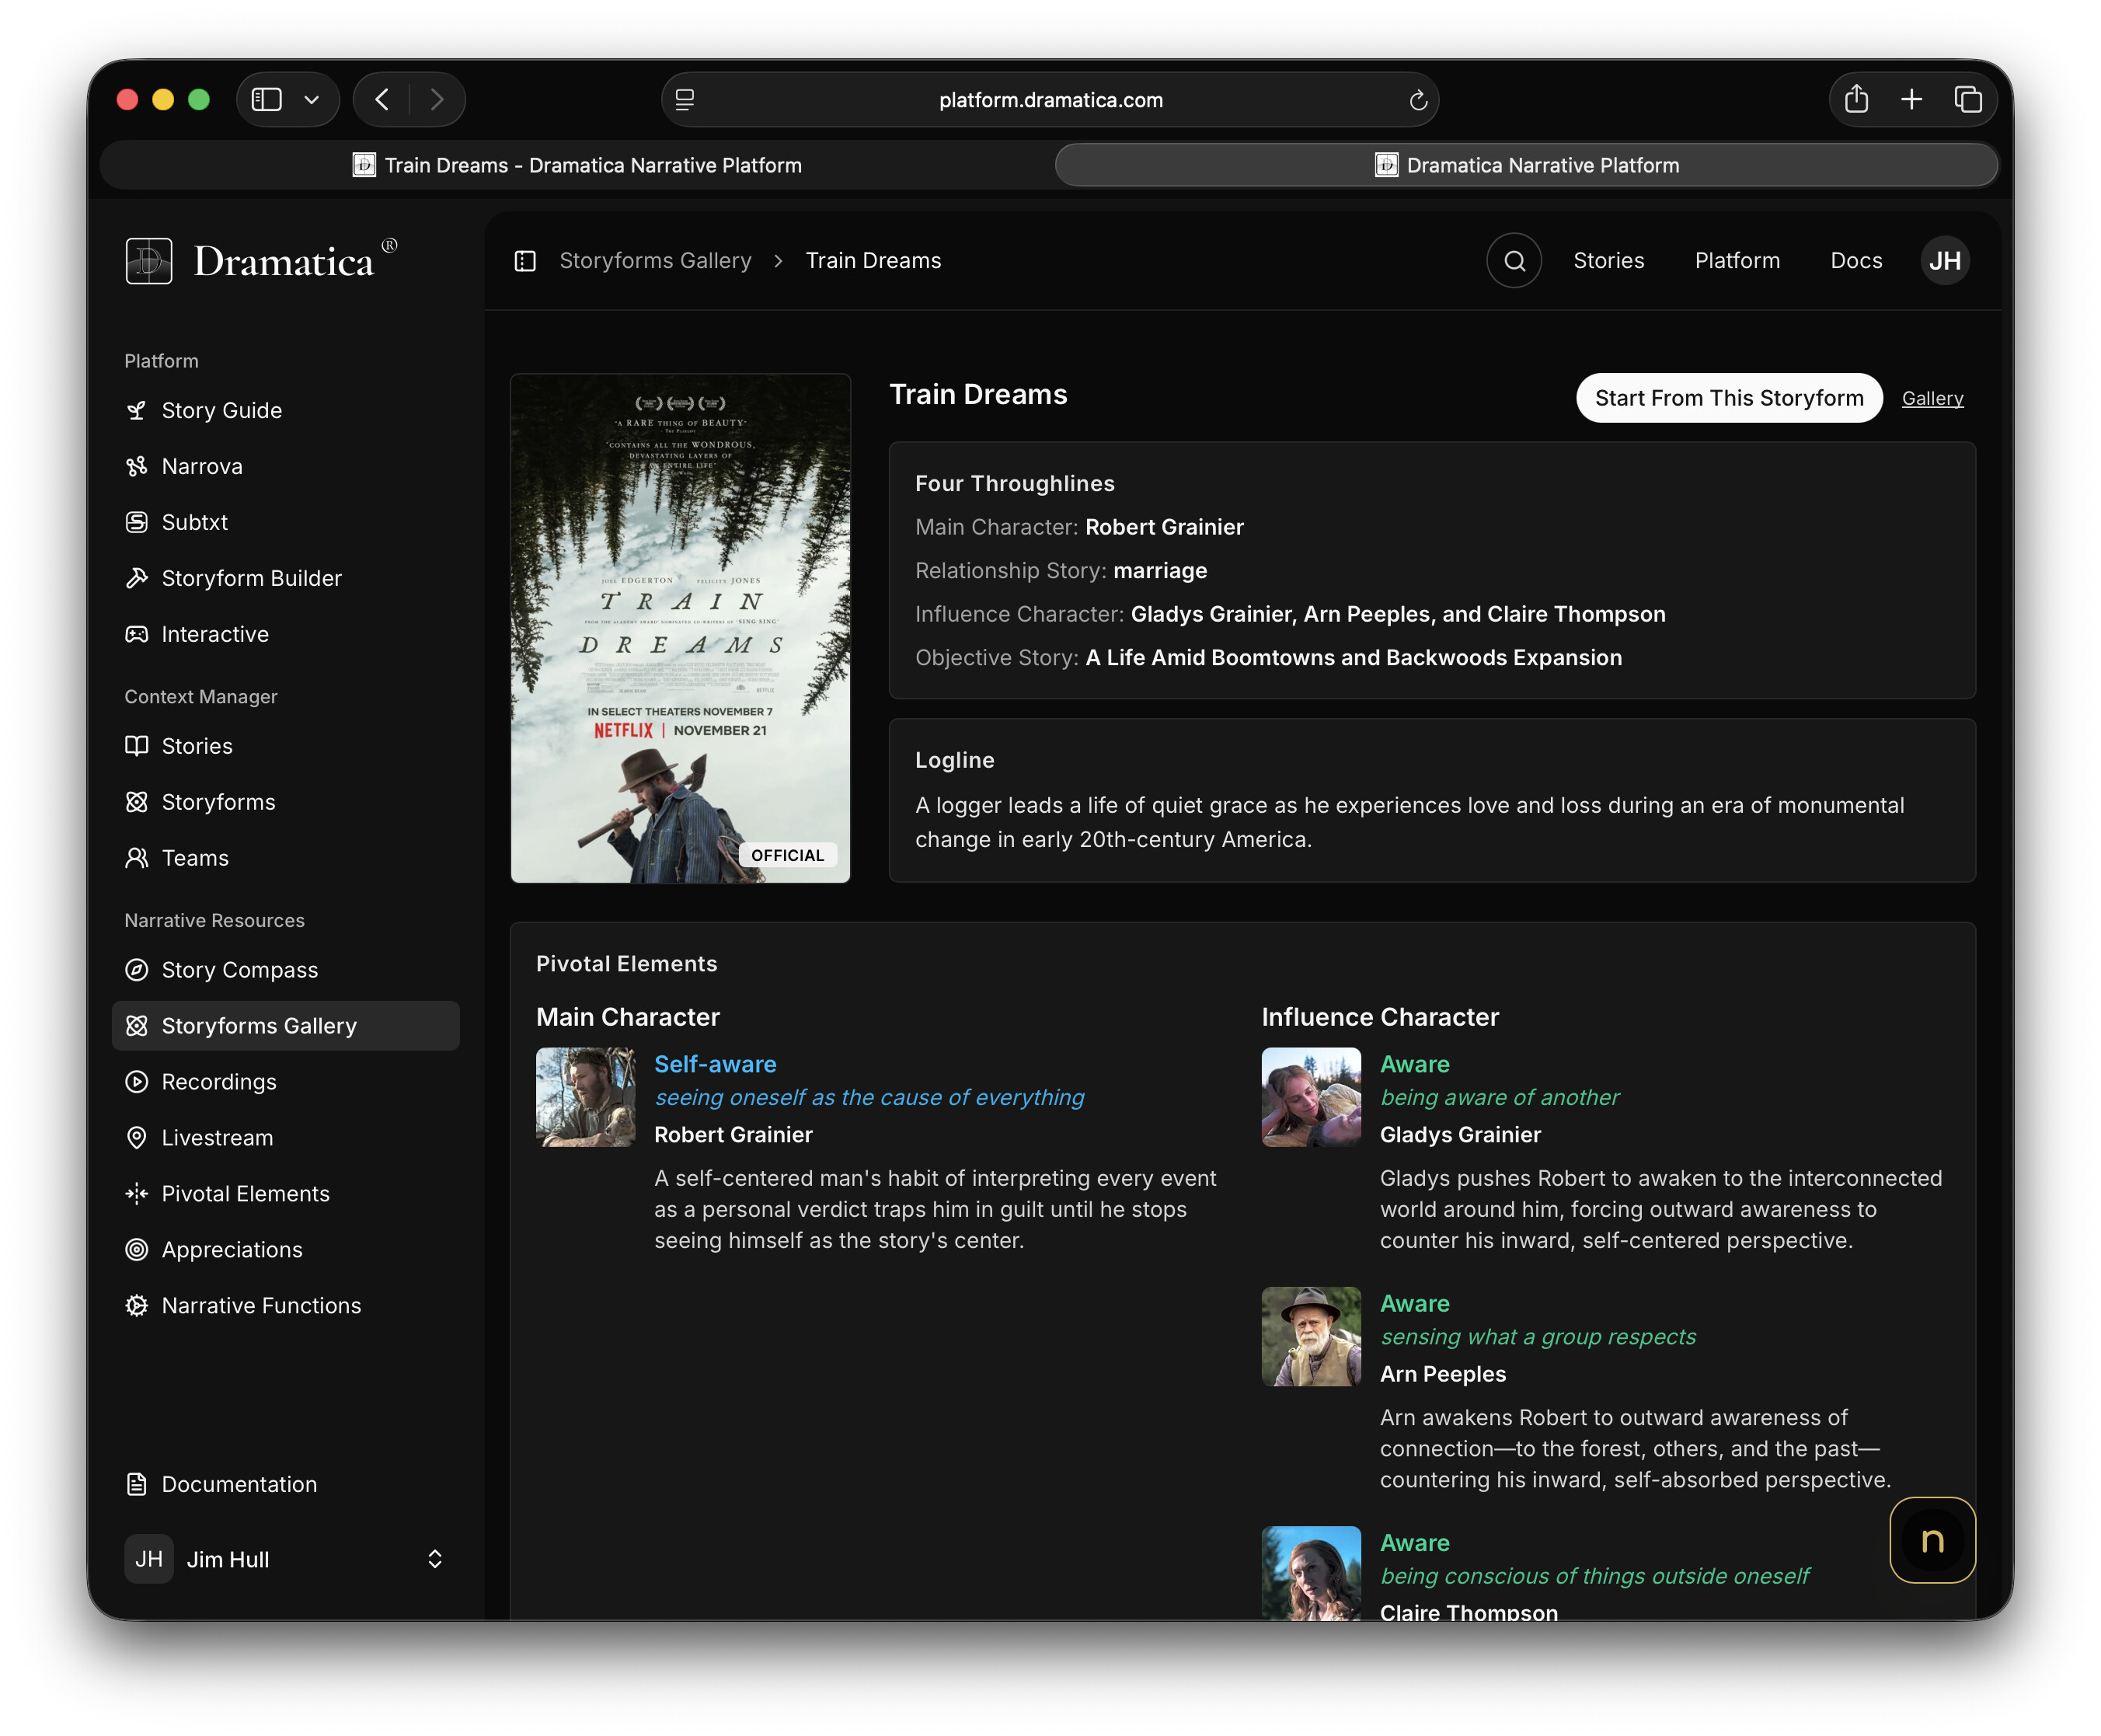Follow the Gallery link
The width and height of the screenshot is (2101, 1736).
click(1932, 398)
